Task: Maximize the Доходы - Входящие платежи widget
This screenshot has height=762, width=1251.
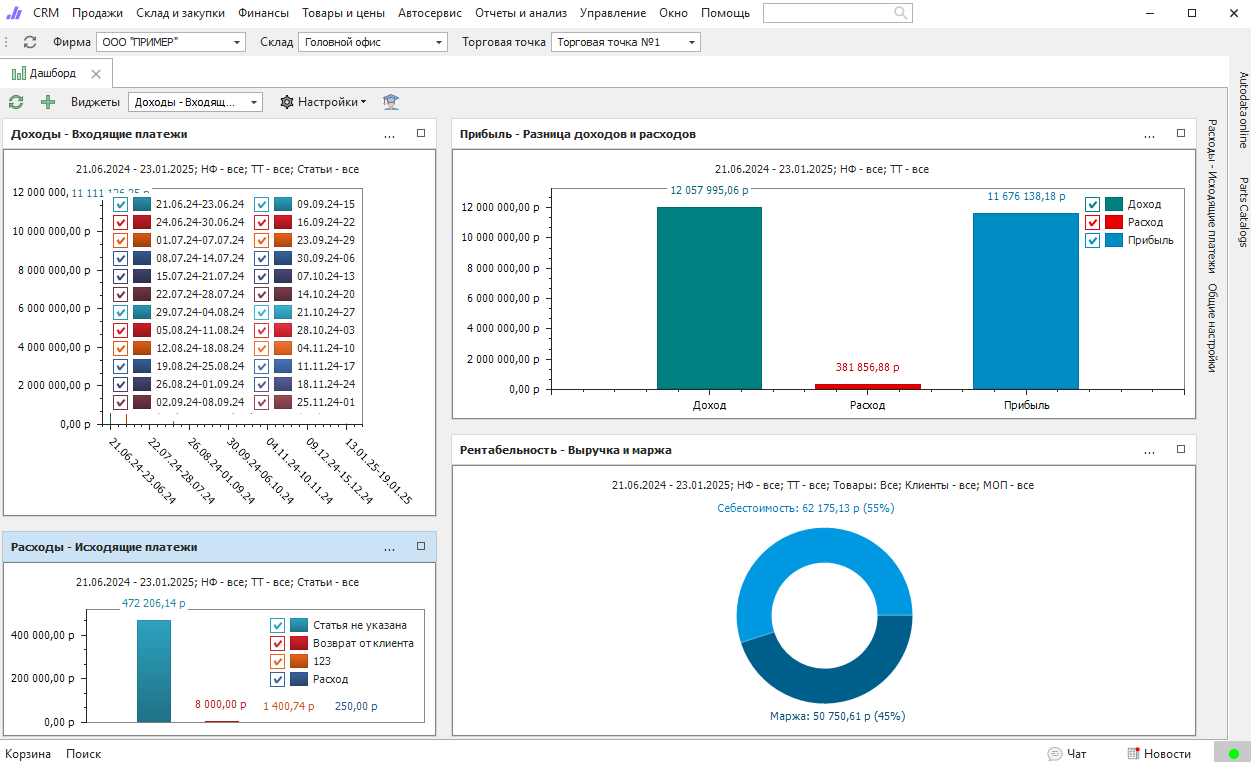Action: pyautogui.click(x=421, y=133)
